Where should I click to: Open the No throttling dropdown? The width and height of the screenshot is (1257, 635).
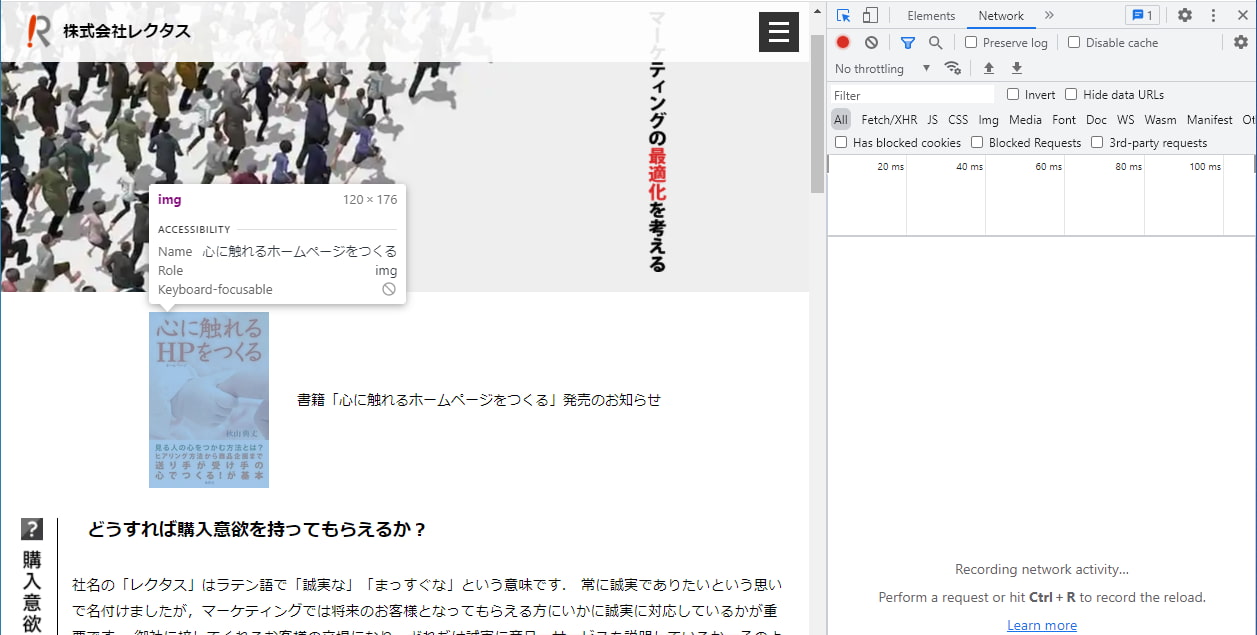(x=881, y=68)
